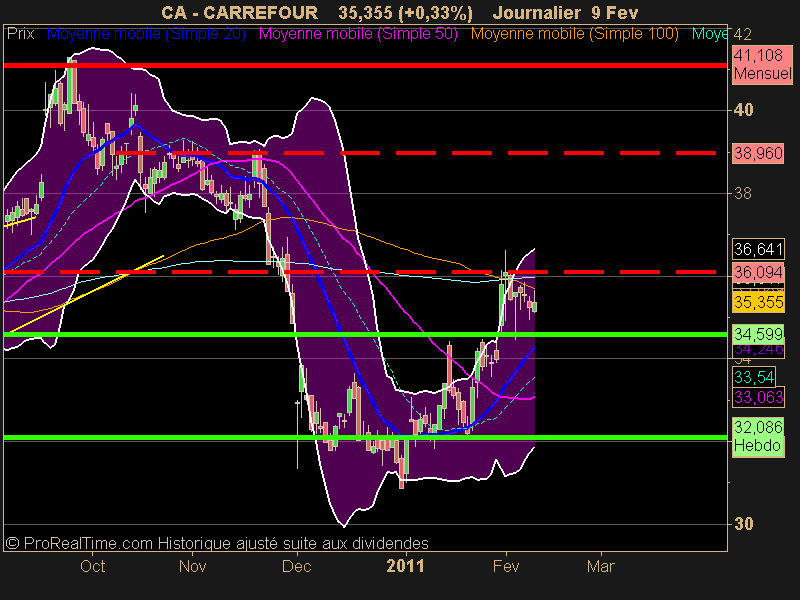Click the CA - CARREFOUR title text
Viewport: 800px width, 600px height.
(x=239, y=12)
